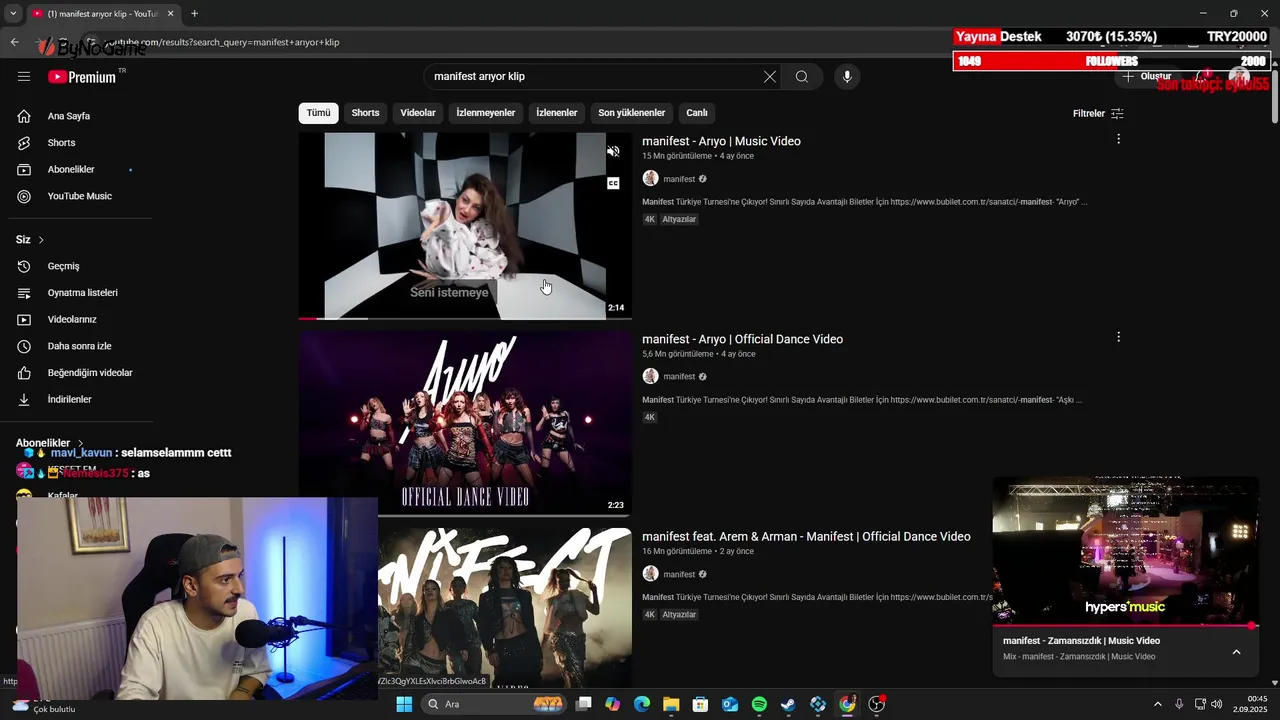Select the Tümü filter chip
1280x720 pixels.
click(x=318, y=113)
